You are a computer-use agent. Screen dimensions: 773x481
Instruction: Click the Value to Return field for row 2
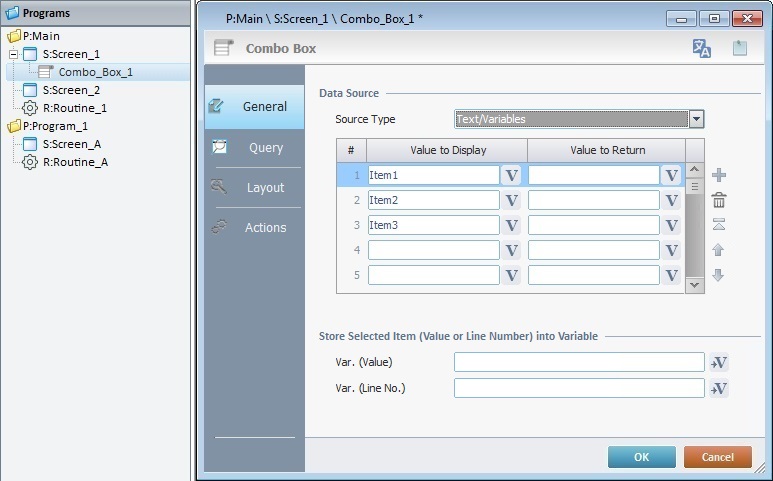coord(593,200)
